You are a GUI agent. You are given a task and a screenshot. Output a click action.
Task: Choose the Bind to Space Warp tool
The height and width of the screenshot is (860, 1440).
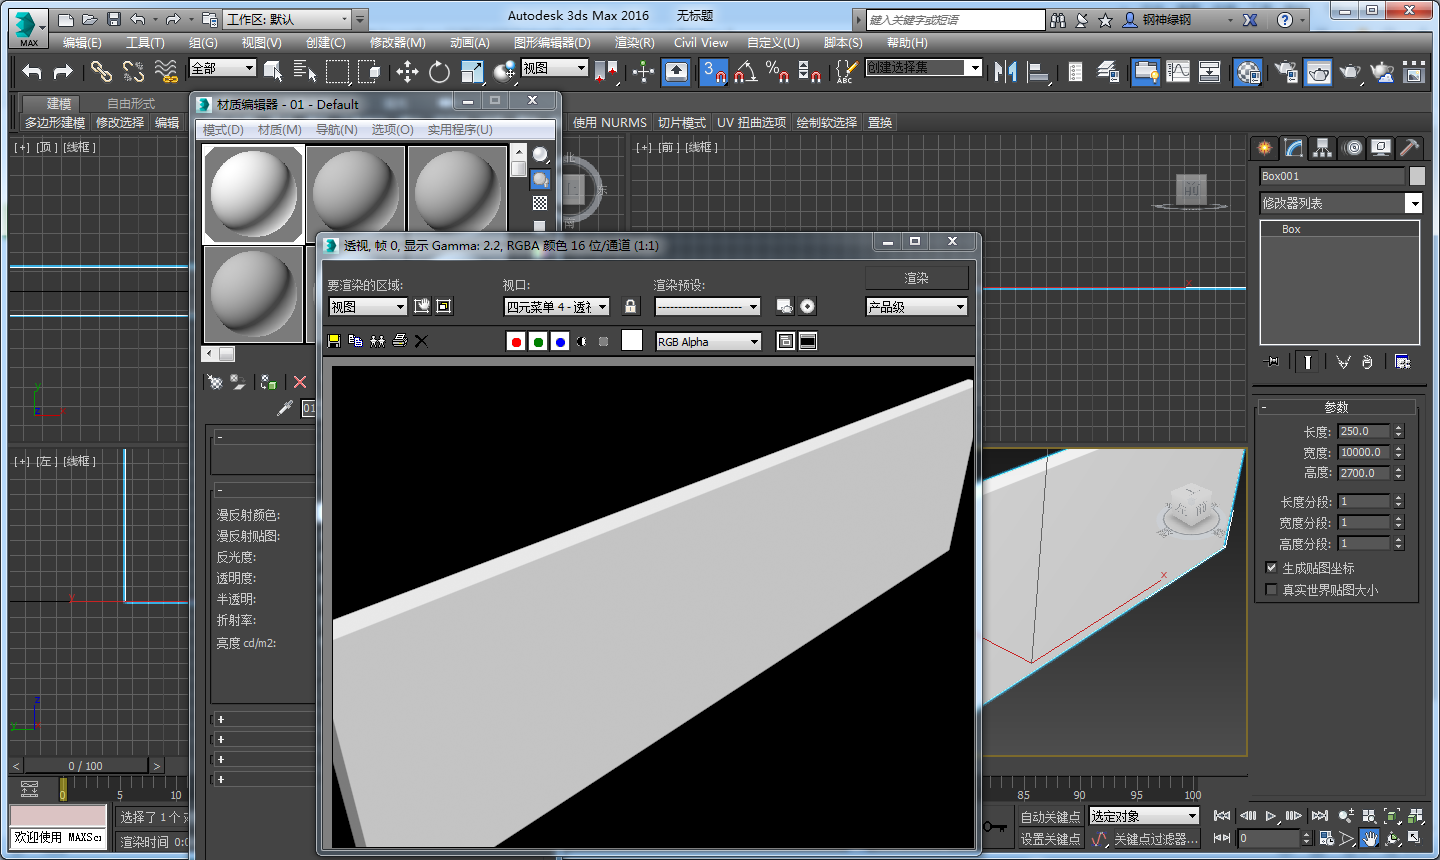(x=166, y=71)
